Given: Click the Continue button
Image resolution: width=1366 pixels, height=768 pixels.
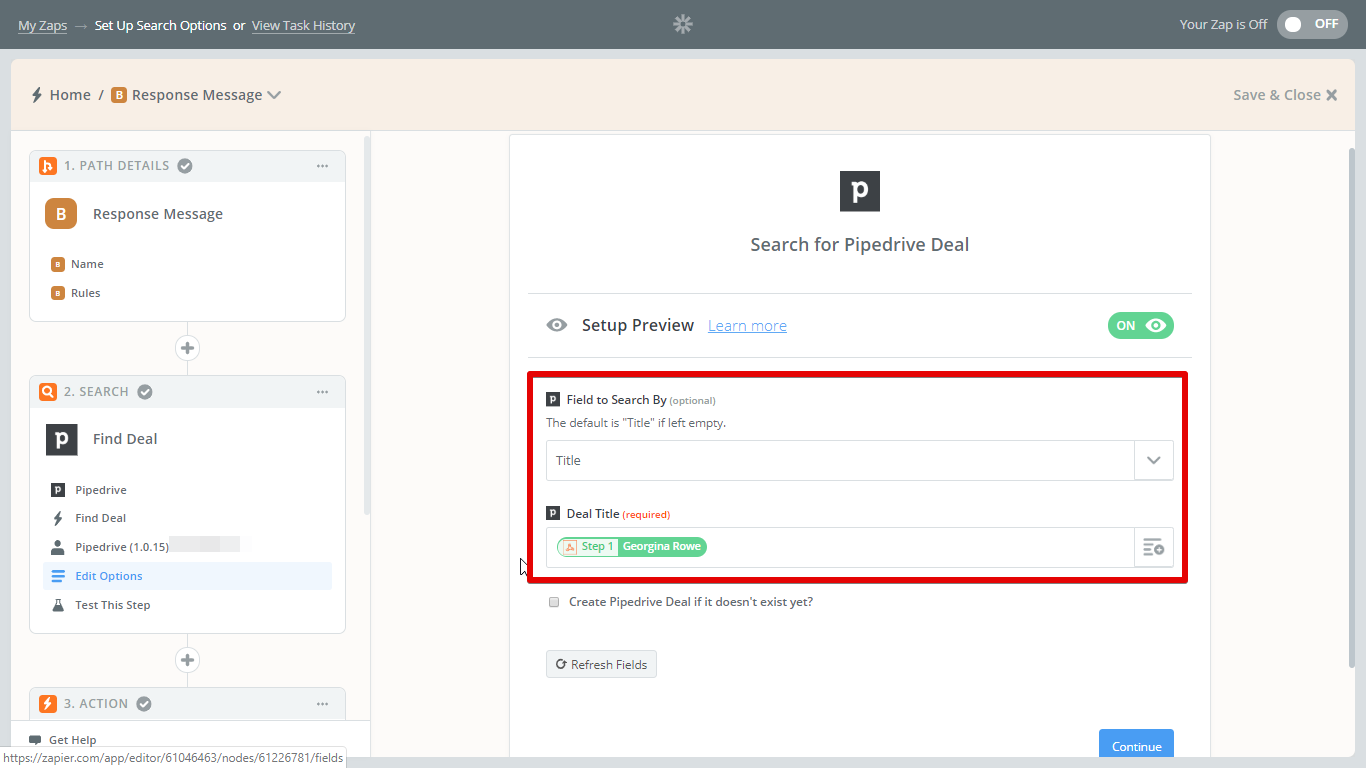Looking at the screenshot, I should [x=1136, y=745].
